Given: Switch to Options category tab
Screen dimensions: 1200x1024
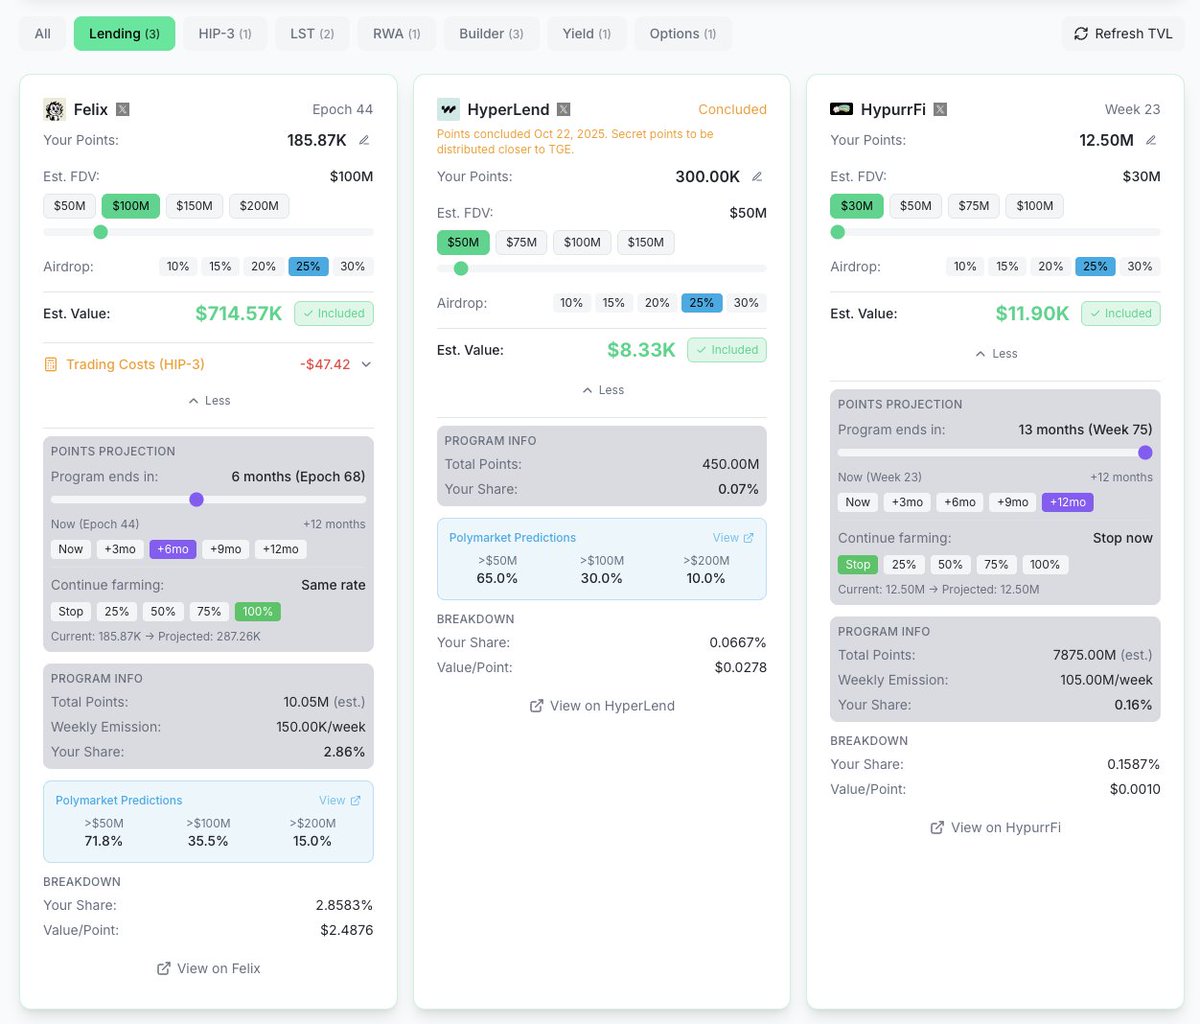Looking at the screenshot, I should click(683, 33).
